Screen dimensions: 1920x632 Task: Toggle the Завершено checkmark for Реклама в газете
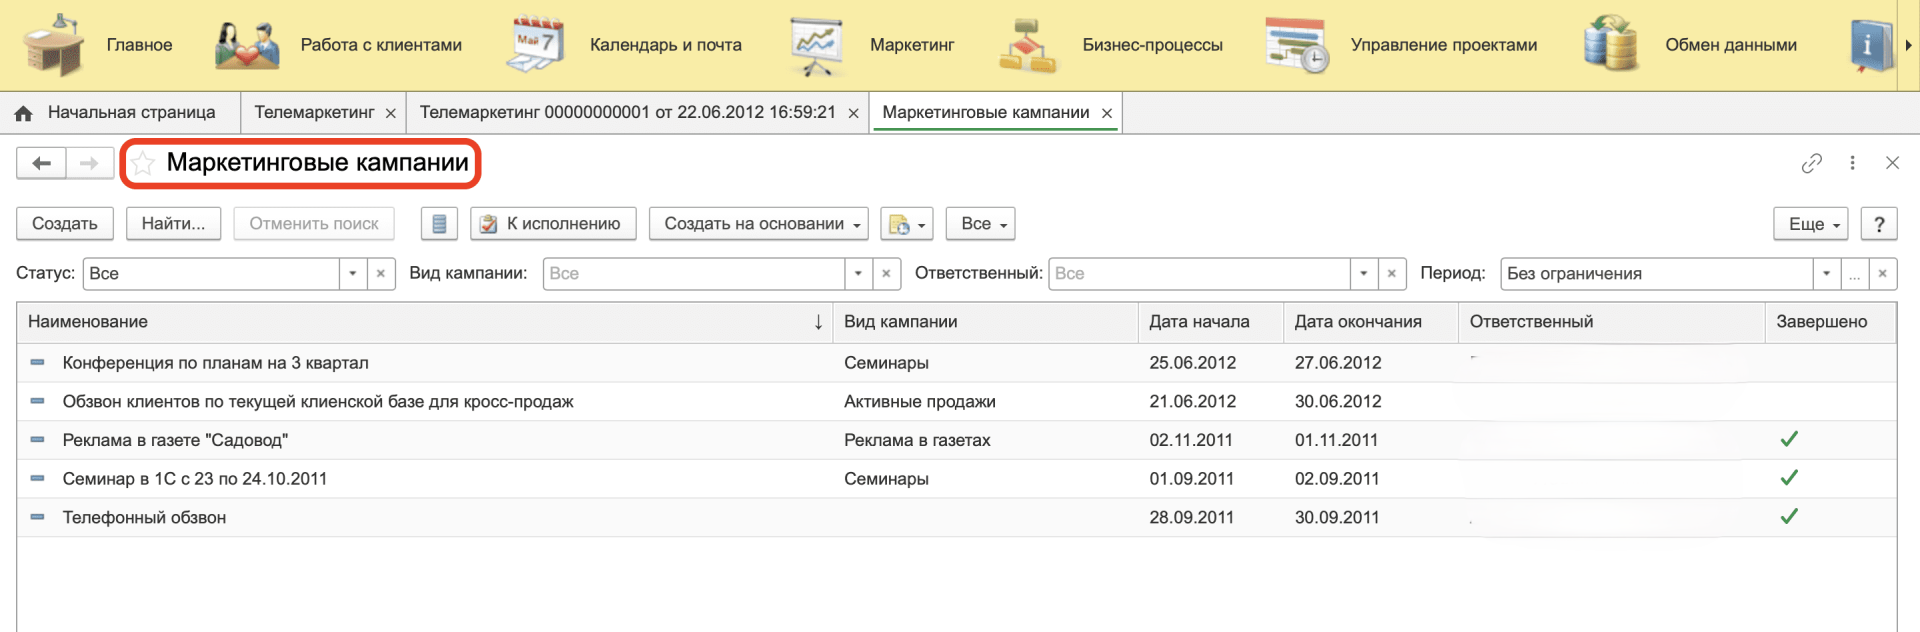(x=1789, y=439)
